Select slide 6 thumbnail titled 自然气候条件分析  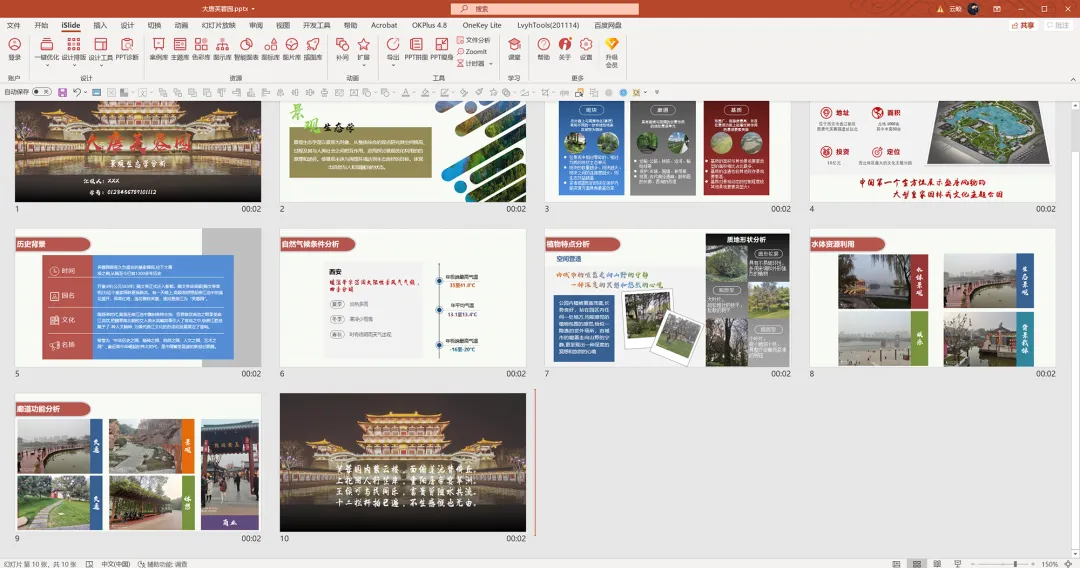coord(403,297)
